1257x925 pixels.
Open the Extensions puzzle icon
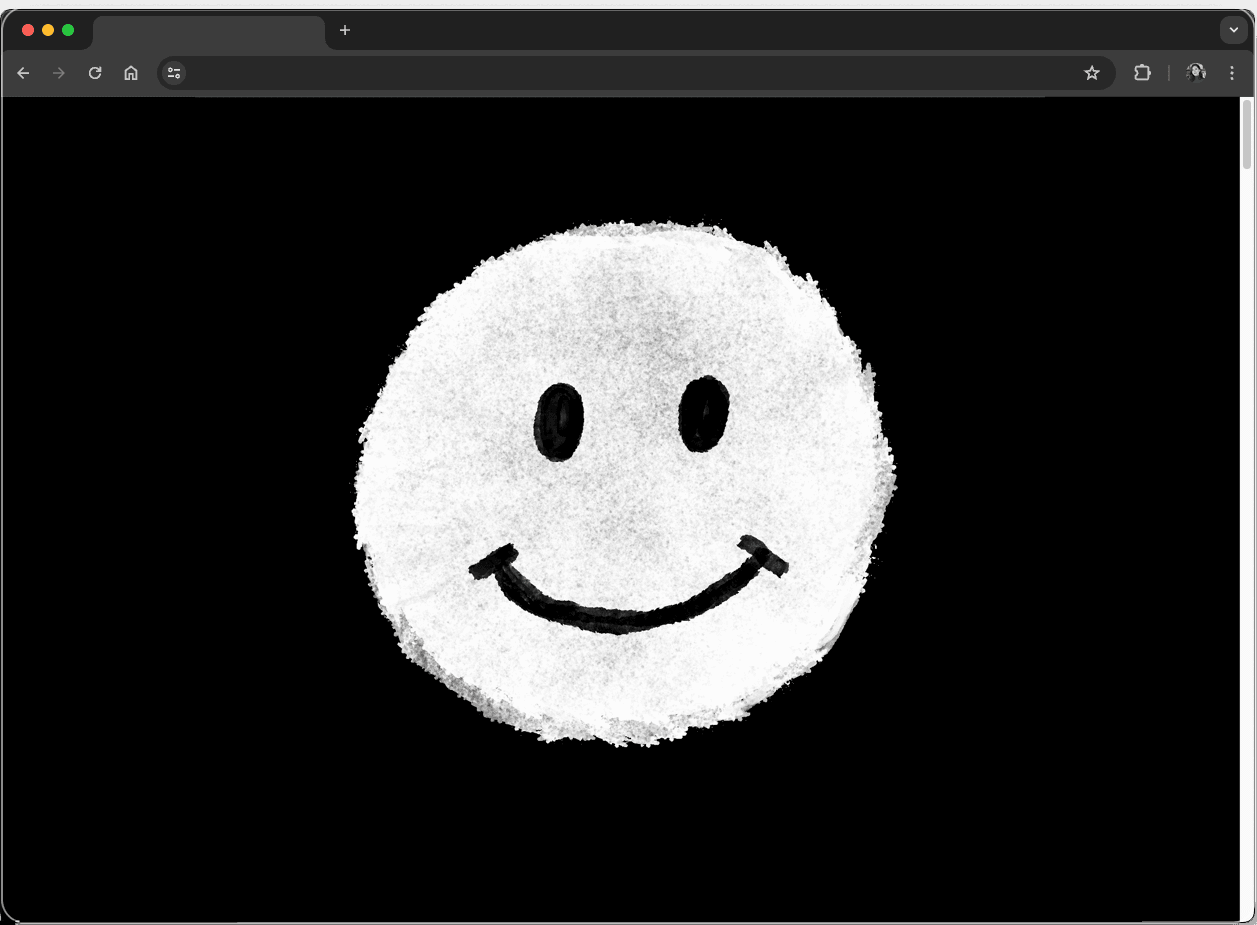pos(1142,73)
